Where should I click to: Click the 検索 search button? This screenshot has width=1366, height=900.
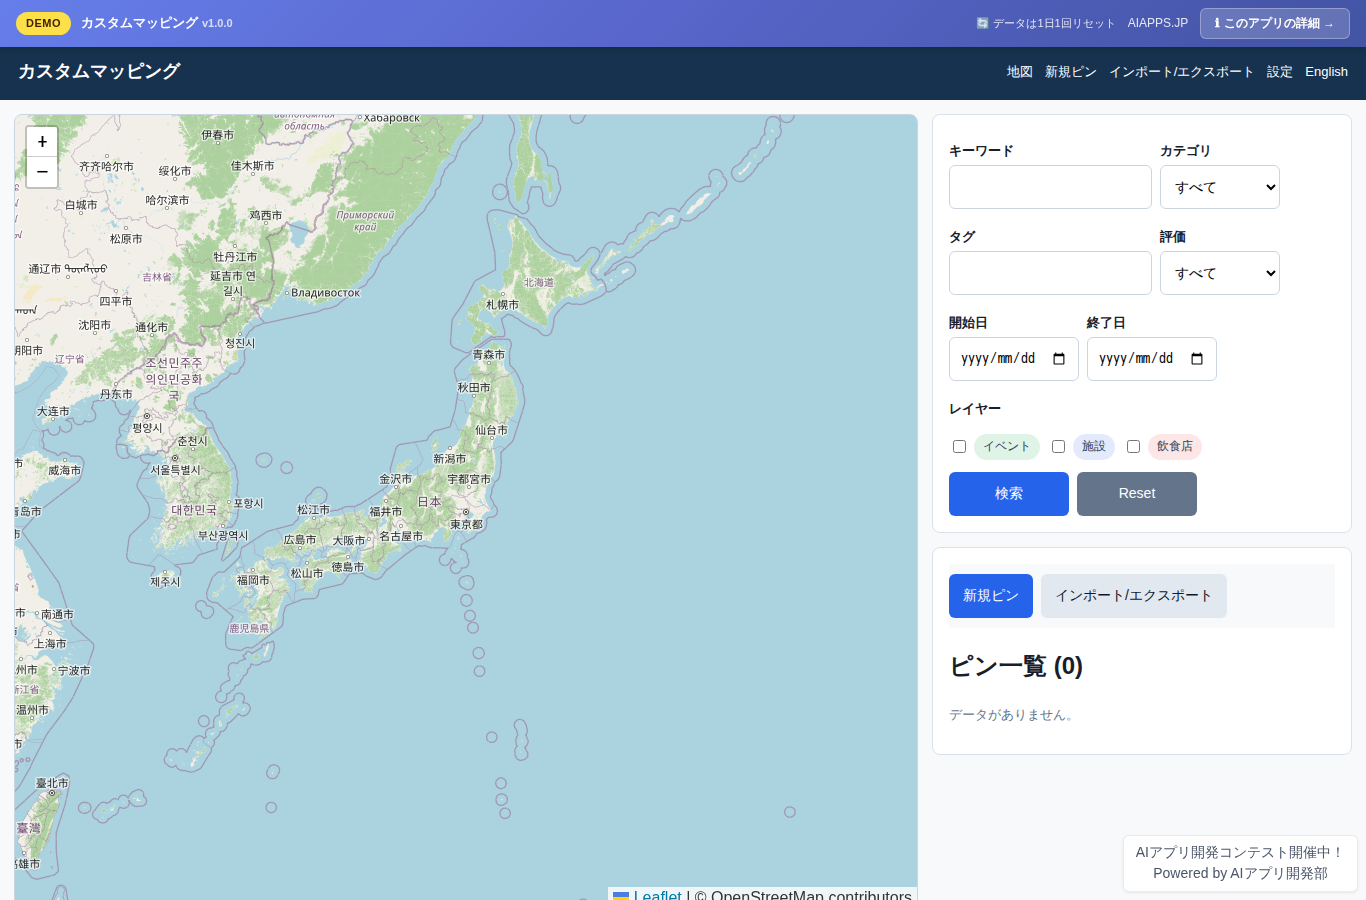click(1009, 494)
